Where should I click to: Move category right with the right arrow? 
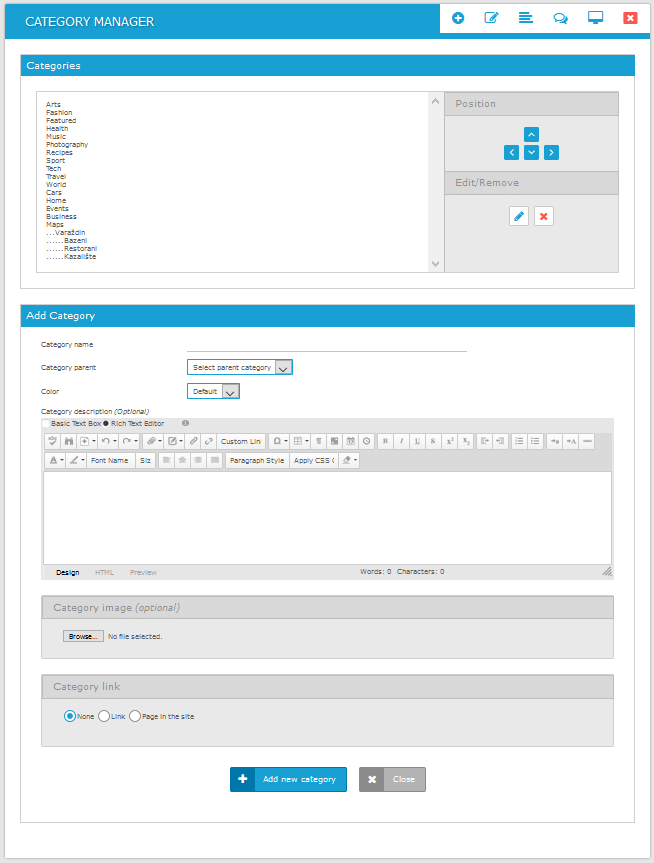(x=551, y=153)
